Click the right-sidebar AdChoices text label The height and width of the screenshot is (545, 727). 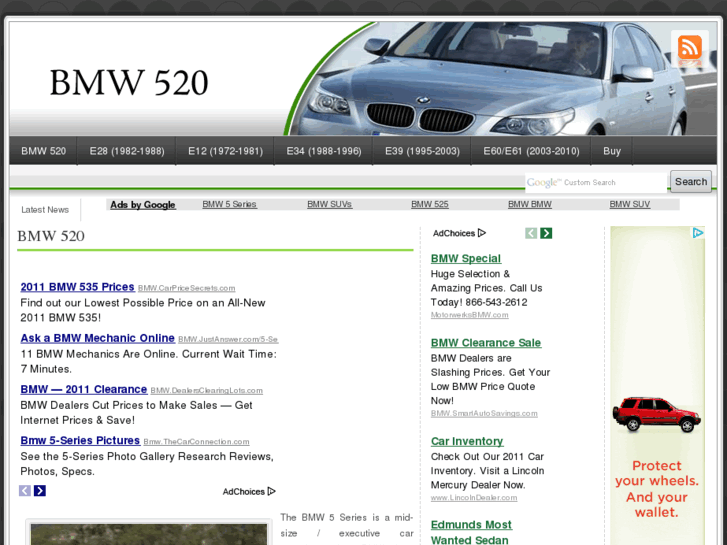point(454,233)
